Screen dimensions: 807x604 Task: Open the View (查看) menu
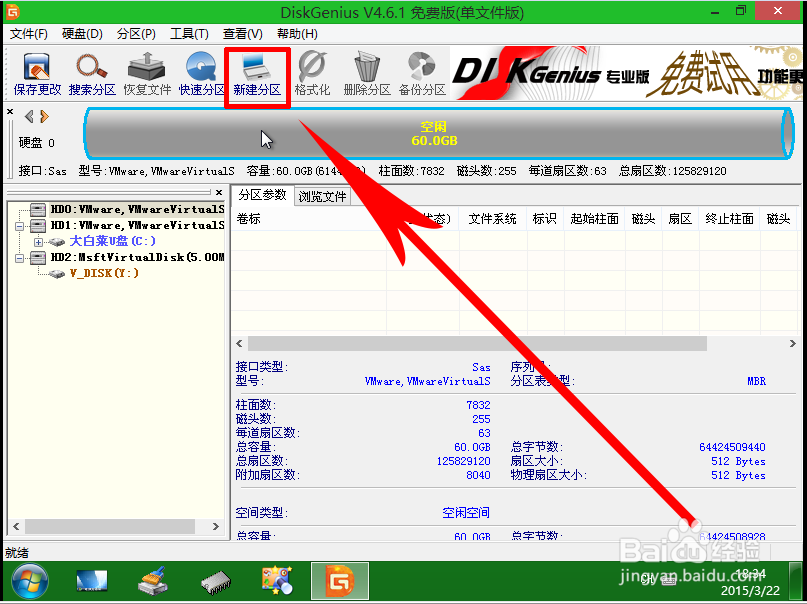click(242, 34)
